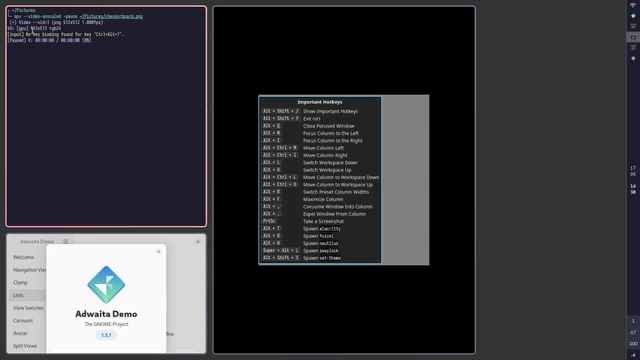640x360 pixels.
Task: Open hamburger menu in Adwaita Demo header
Action: [x=65, y=242]
